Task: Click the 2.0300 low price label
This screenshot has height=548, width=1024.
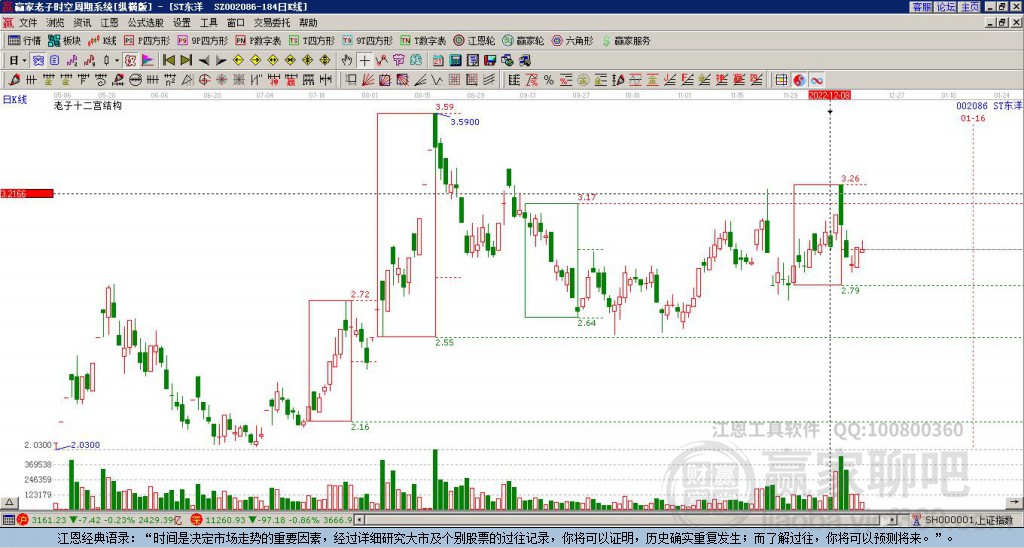Action: (x=86, y=445)
